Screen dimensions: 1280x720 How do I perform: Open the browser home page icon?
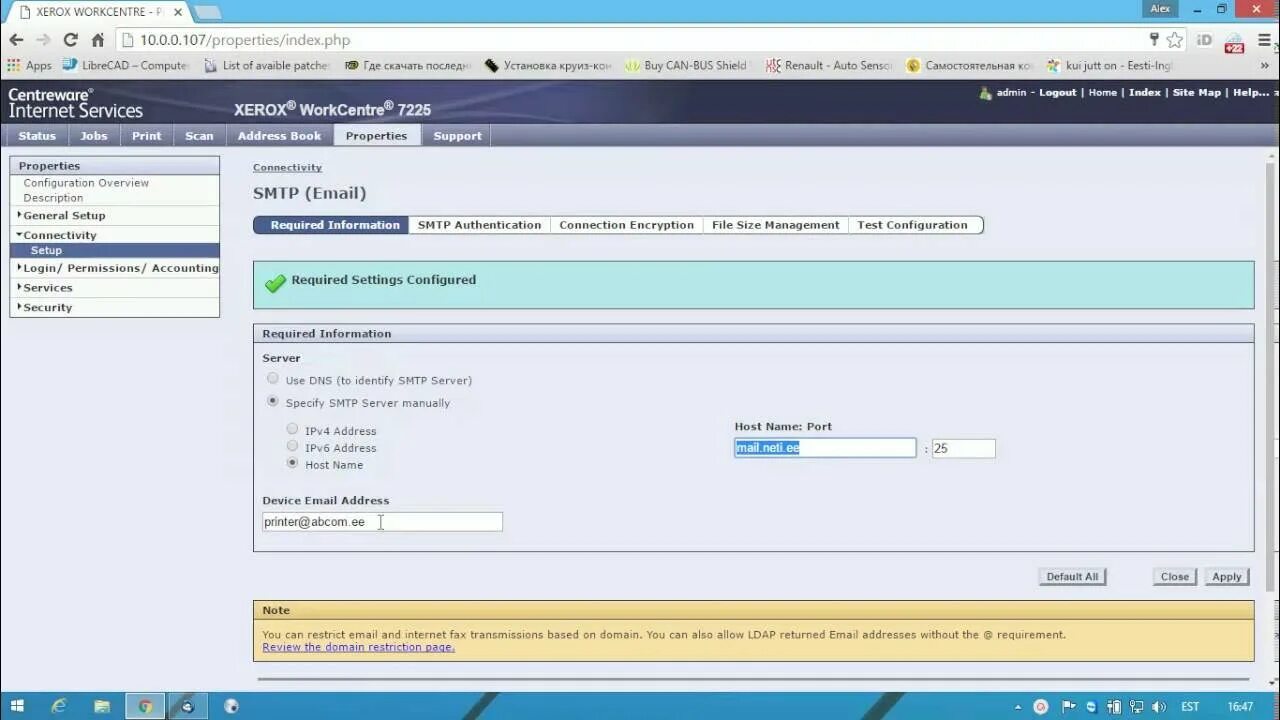(97, 40)
